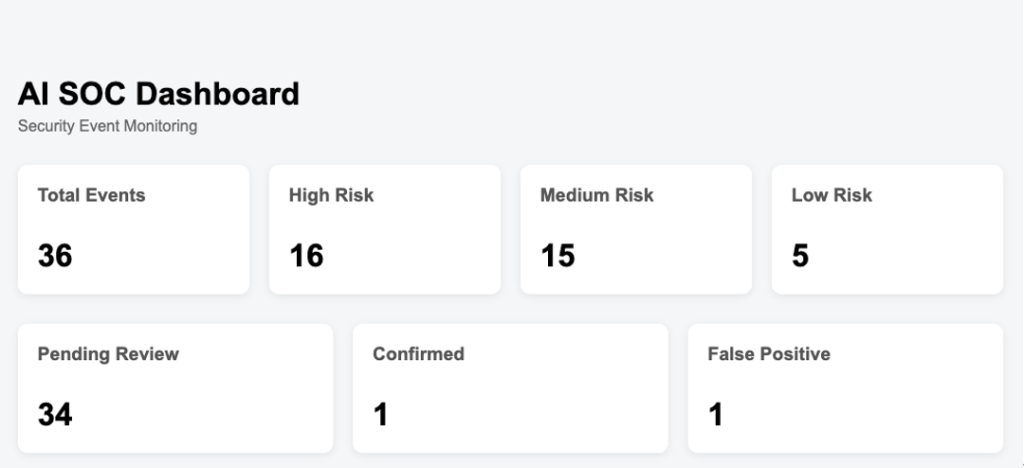1024x468 pixels.
Task: Click the Low Risk count 5
Action: [800, 255]
